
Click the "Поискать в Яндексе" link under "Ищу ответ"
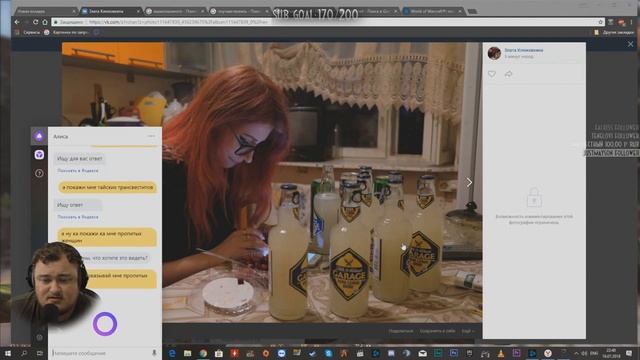click(78, 217)
